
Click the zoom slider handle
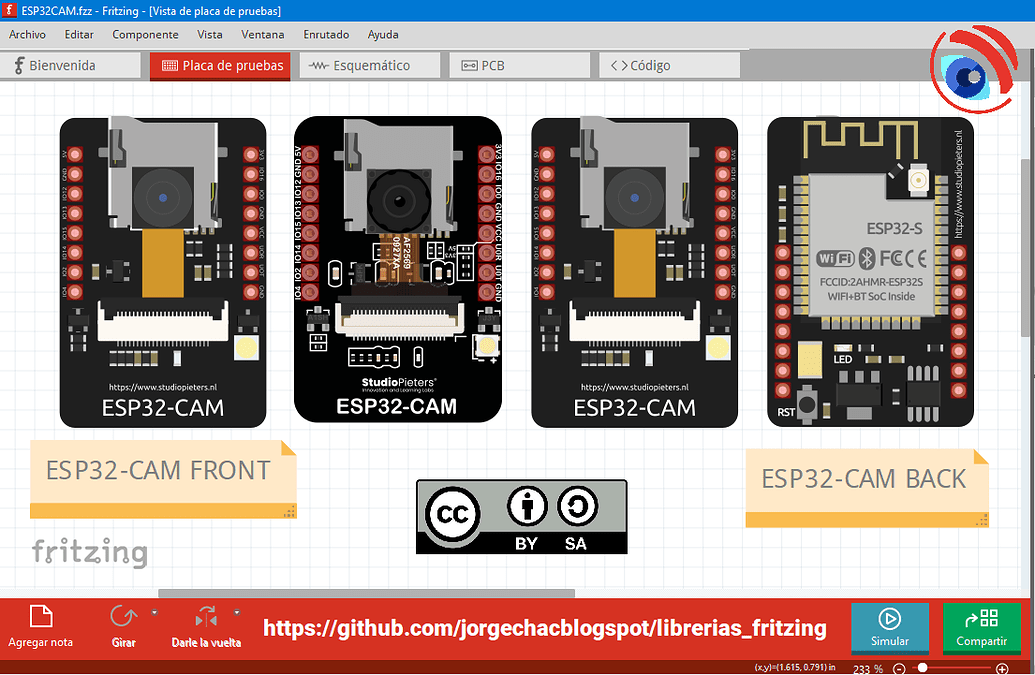(922, 668)
